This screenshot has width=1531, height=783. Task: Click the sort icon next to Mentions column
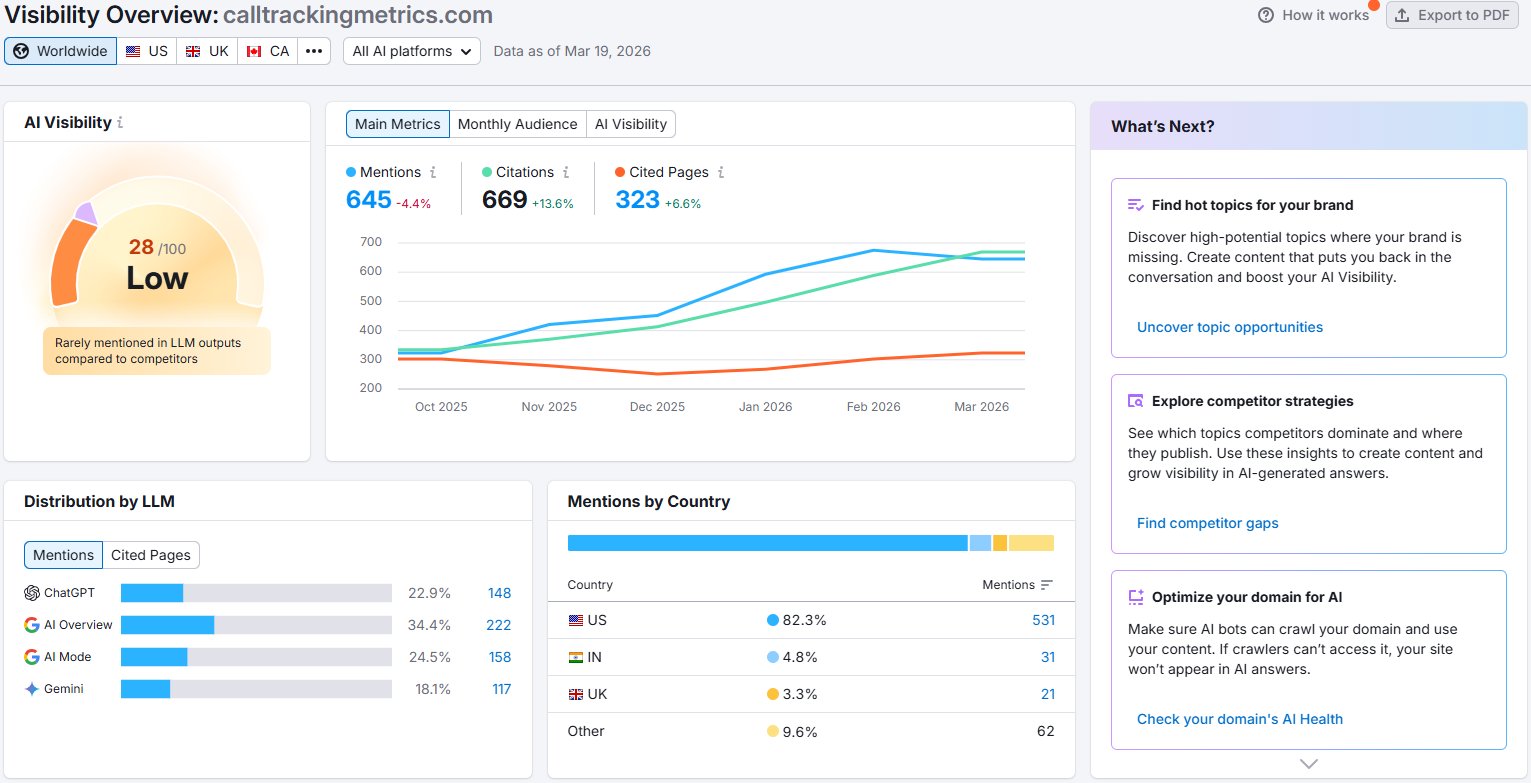1047,585
